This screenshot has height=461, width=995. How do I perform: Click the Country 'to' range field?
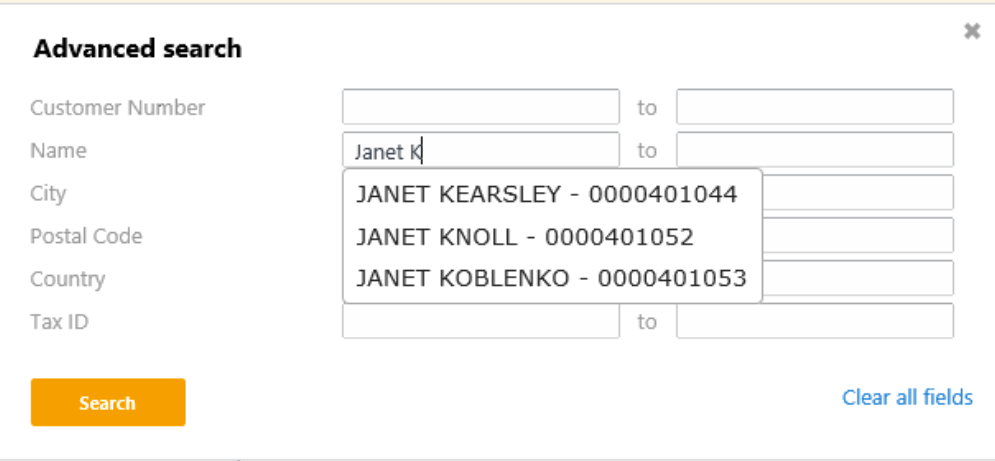click(858, 278)
